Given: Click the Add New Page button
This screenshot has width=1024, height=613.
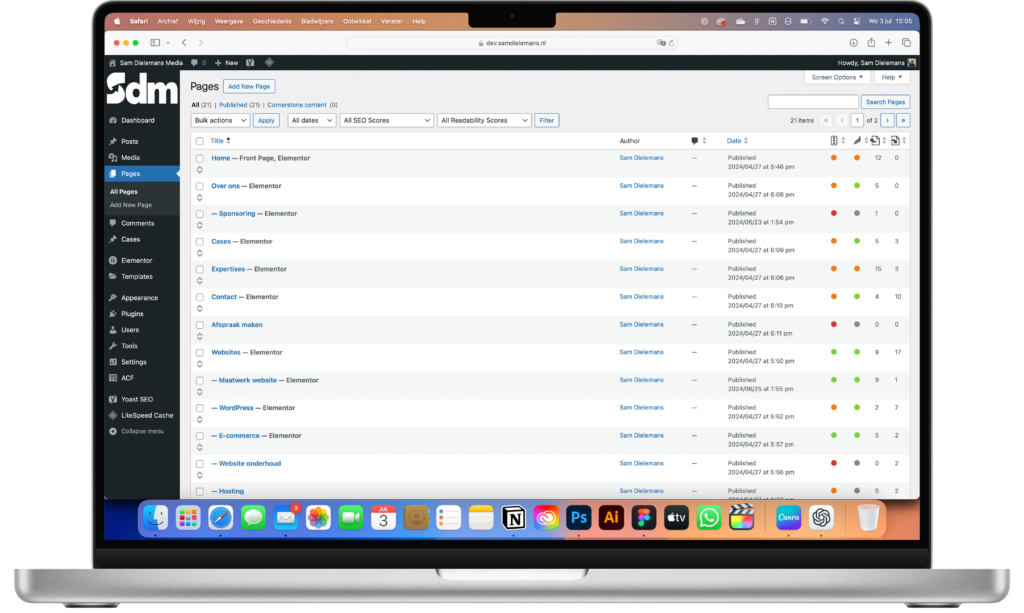Looking at the screenshot, I should 248,86.
